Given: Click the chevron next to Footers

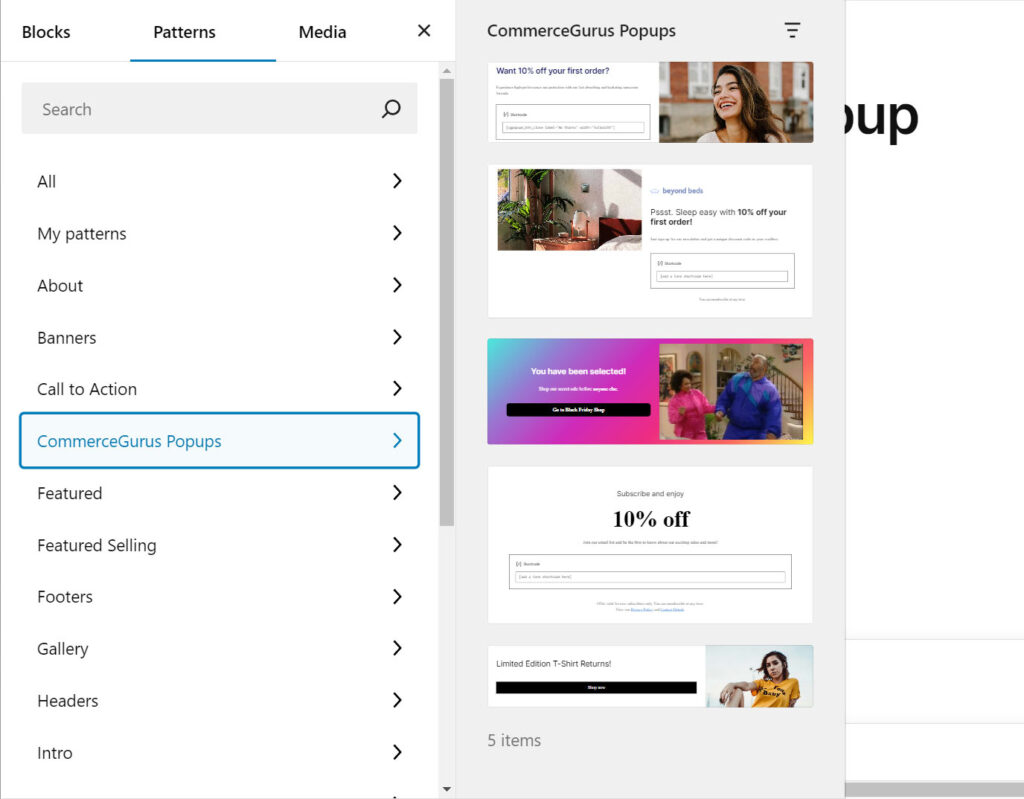Looking at the screenshot, I should point(397,597).
